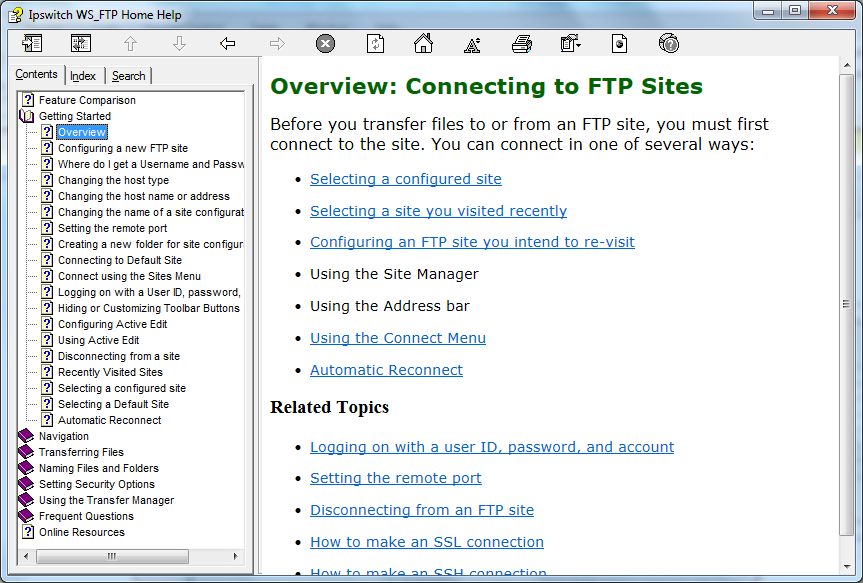This screenshot has height=583, width=863.
Task: Follow How to make an SSL connection link
Action: pyautogui.click(x=427, y=542)
